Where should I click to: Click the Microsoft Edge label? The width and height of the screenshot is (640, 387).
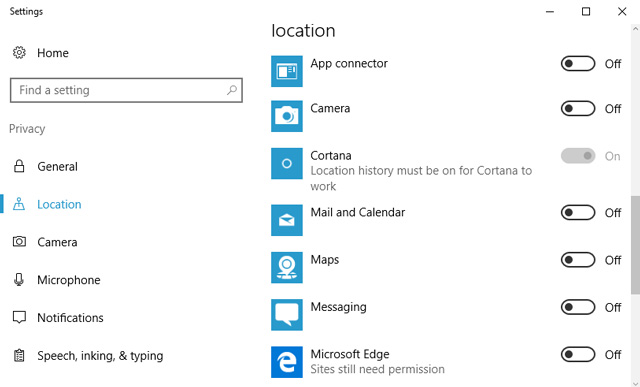coord(350,354)
